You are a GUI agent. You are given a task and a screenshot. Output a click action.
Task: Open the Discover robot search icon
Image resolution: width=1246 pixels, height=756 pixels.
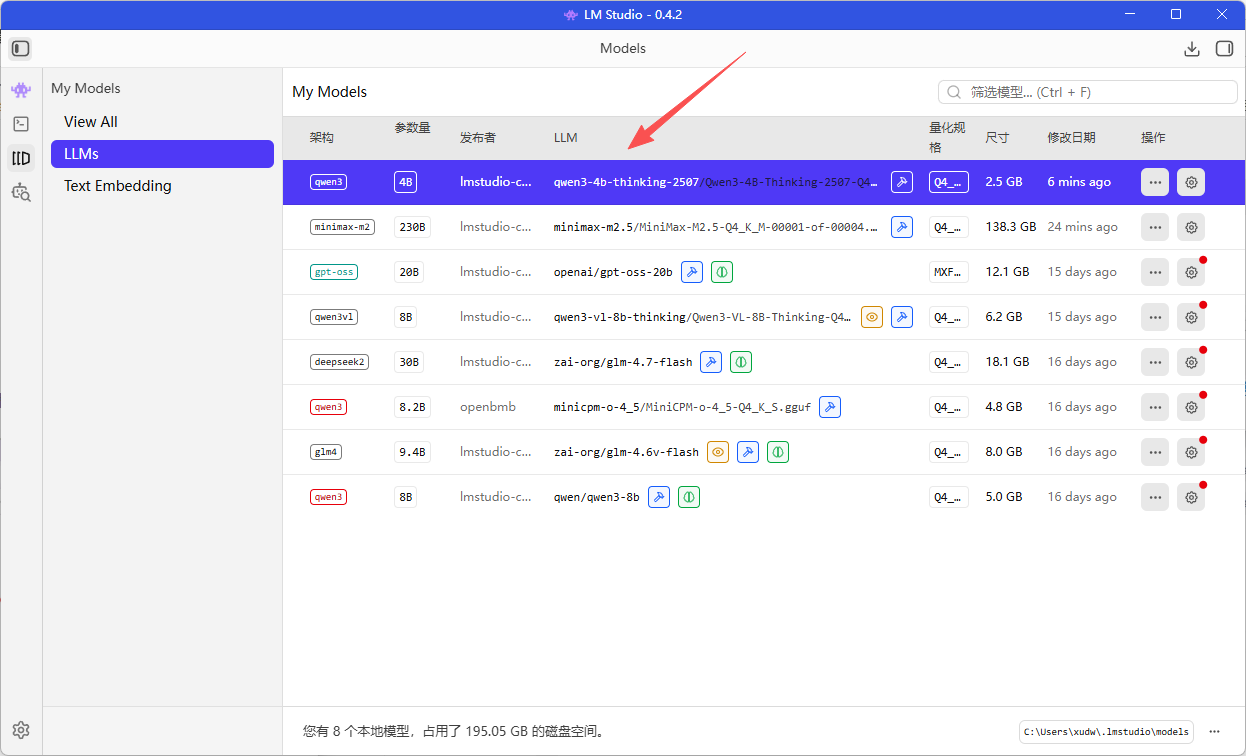[21, 192]
